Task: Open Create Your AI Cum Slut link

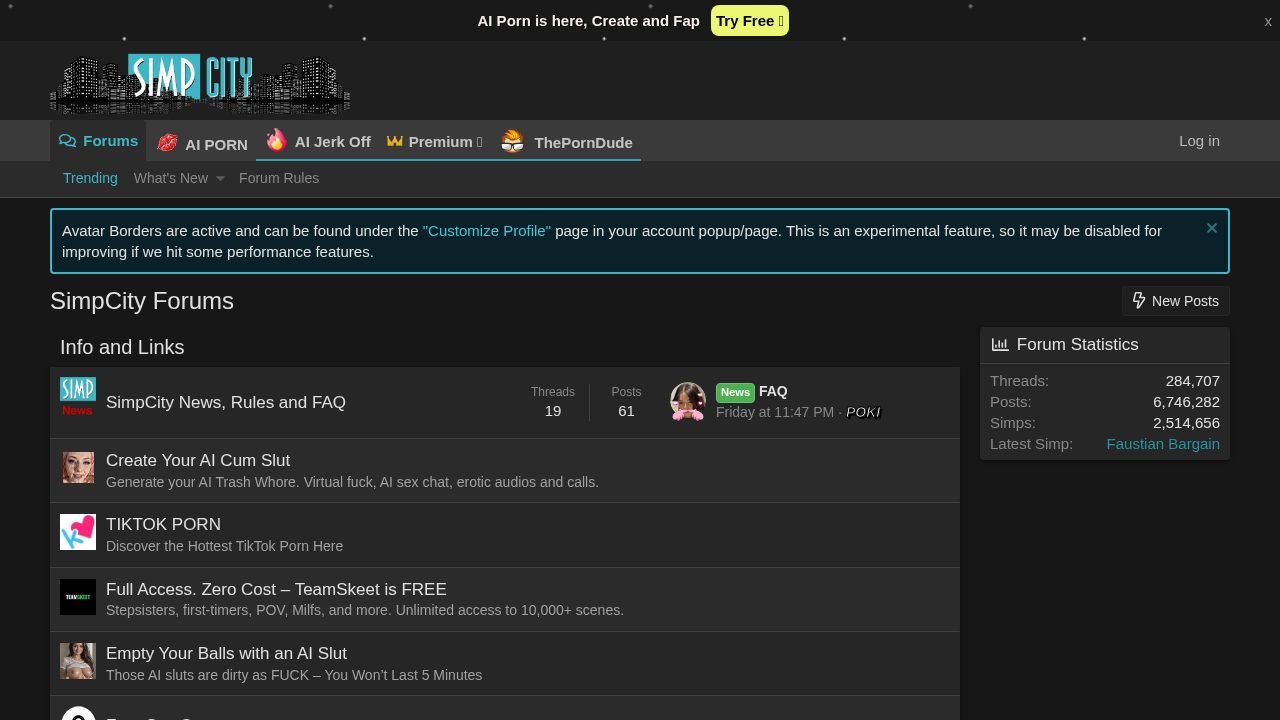Action: point(198,460)
